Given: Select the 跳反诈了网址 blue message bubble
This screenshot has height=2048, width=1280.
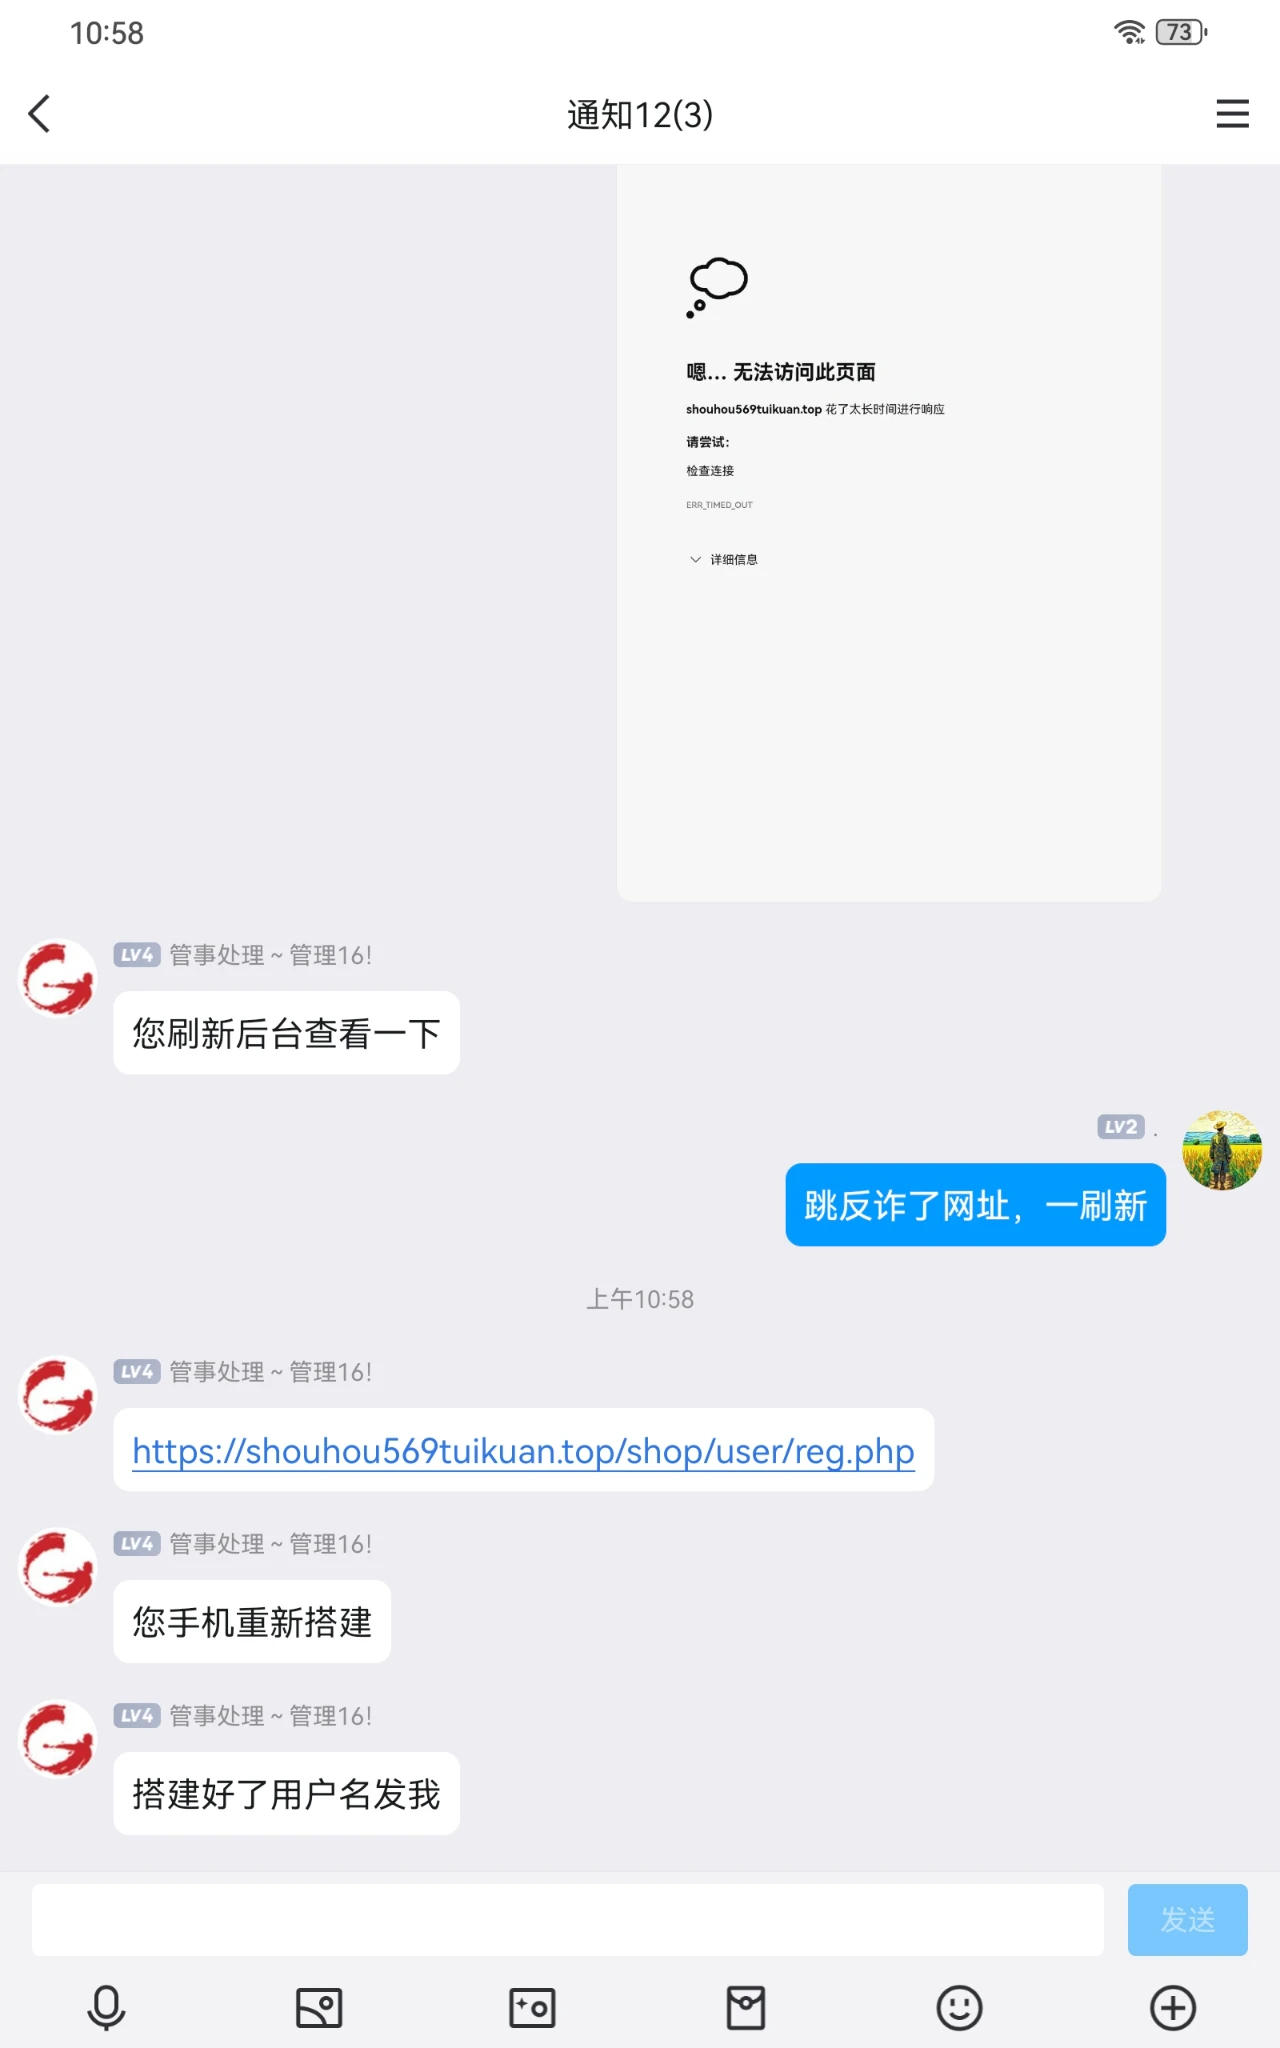Looking at the screenshot, I should (x=975, y=1205).
